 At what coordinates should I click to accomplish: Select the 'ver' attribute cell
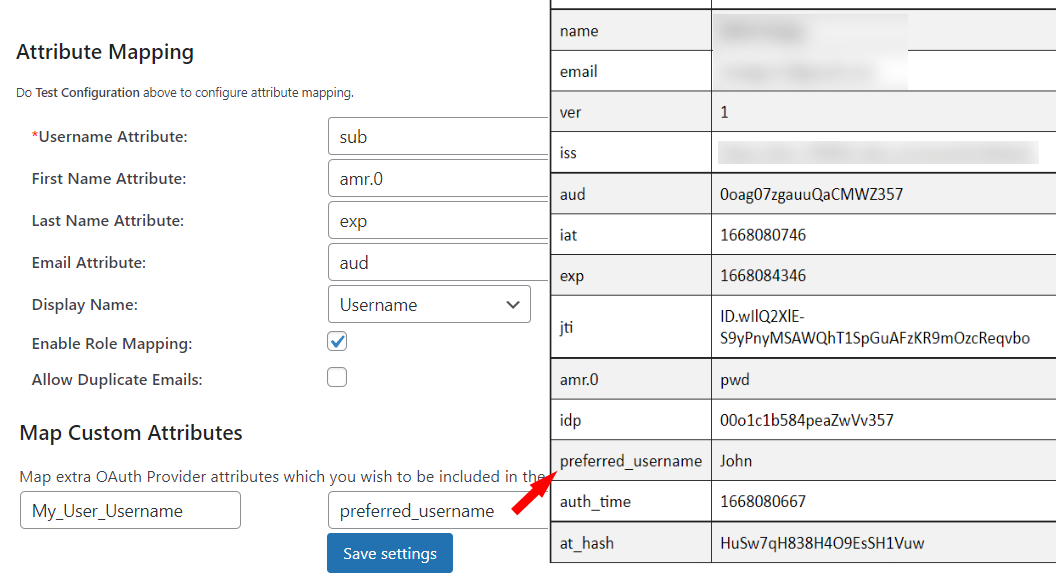coord(631,112)
